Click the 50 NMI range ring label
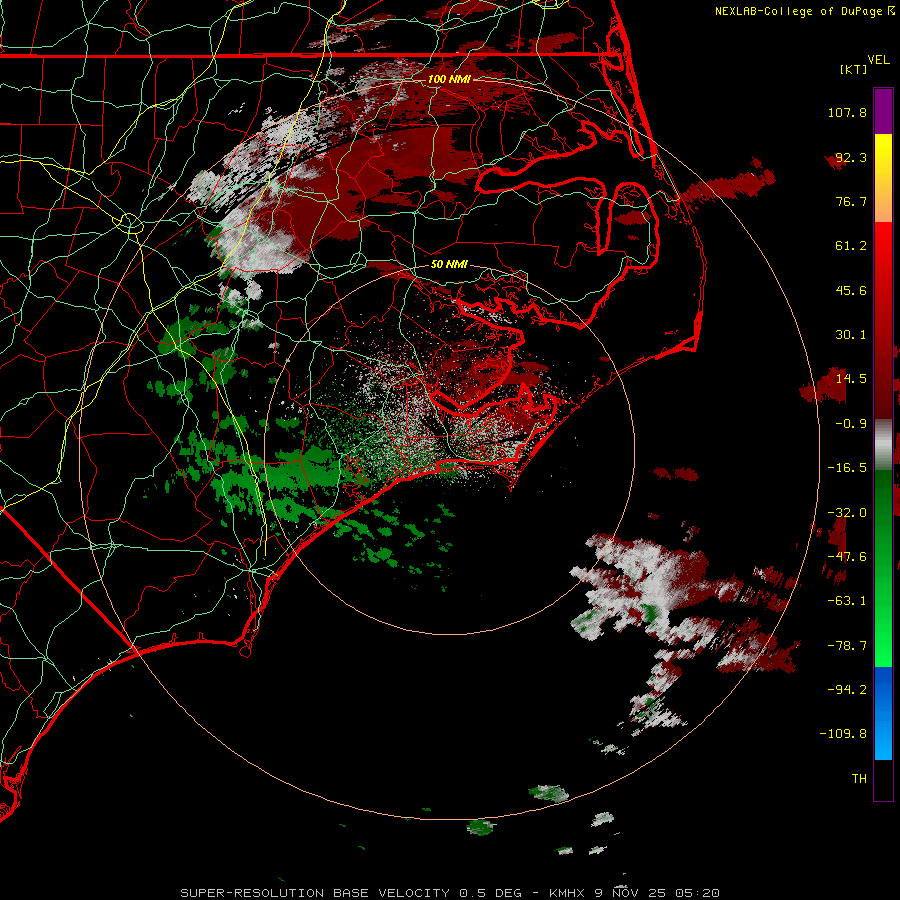The width and height of the screenshot is (900, 900). click(x=449, y=264)
